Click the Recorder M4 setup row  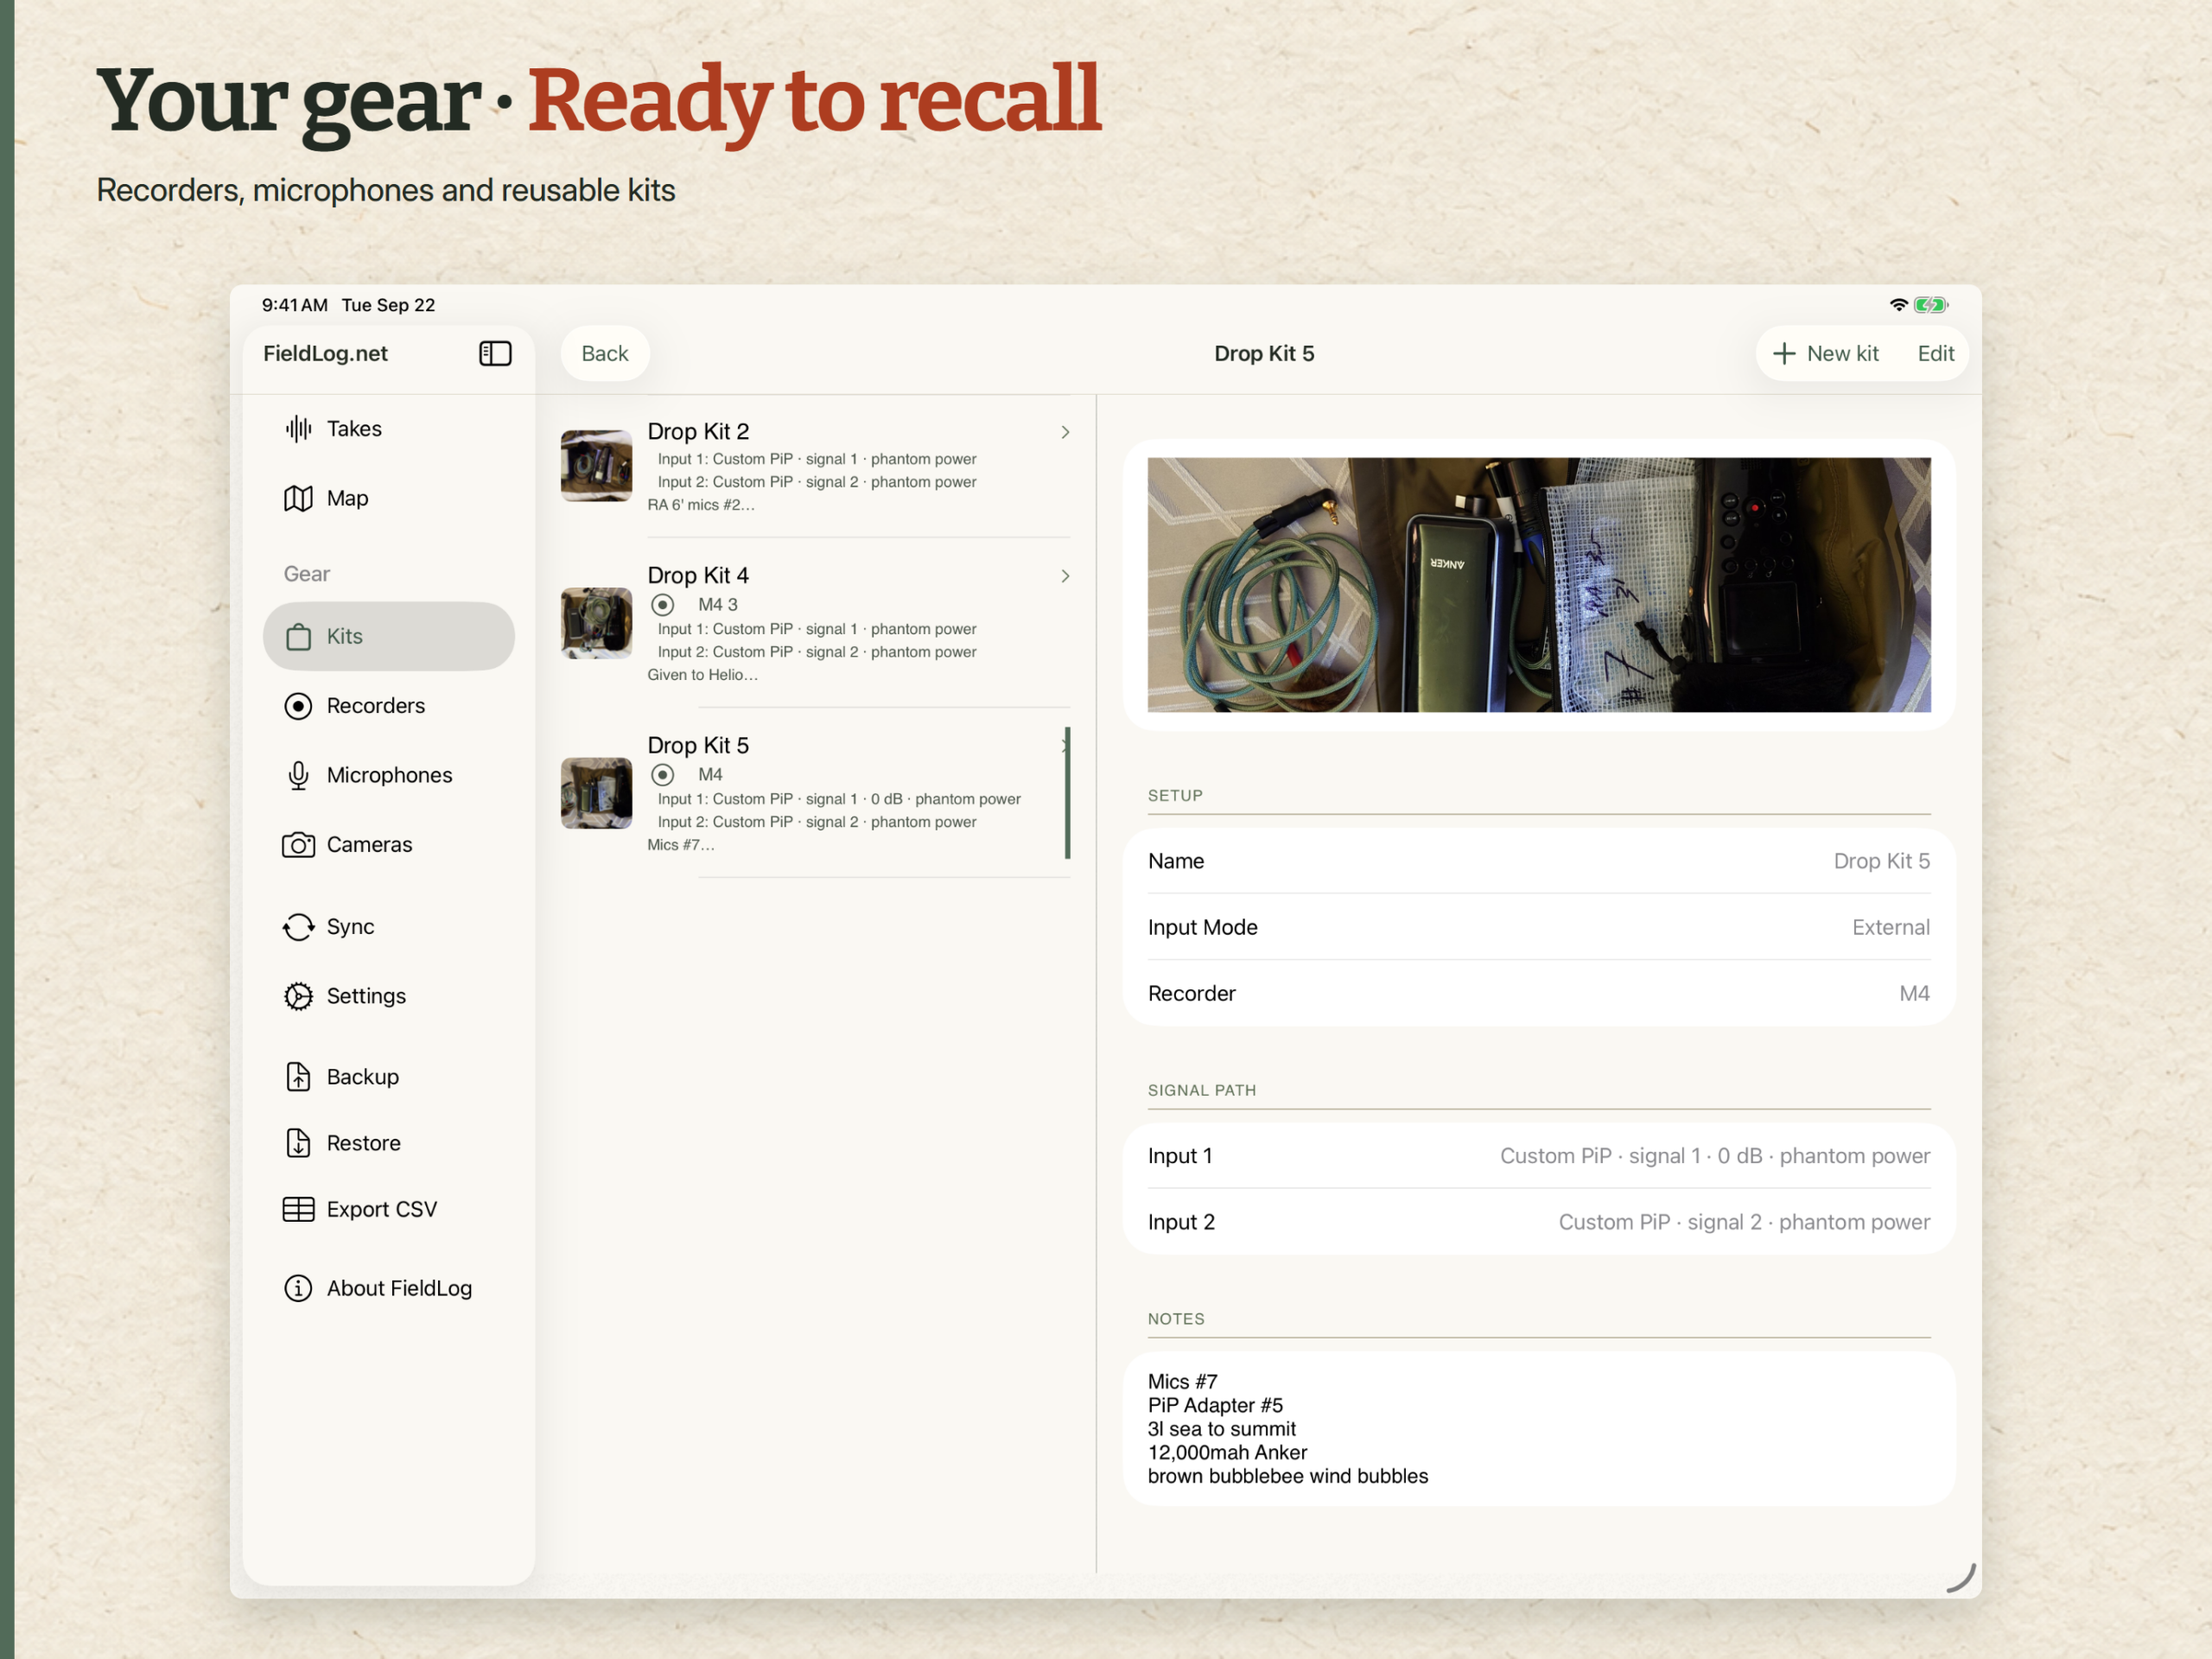(1538, 993)
